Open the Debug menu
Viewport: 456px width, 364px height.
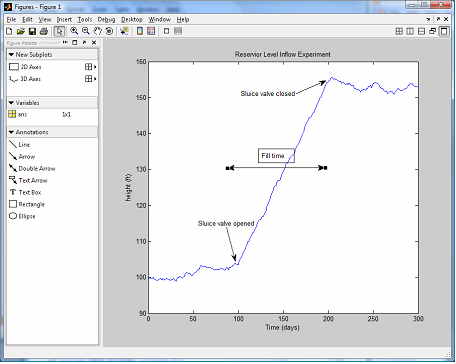tap(106, 20)
